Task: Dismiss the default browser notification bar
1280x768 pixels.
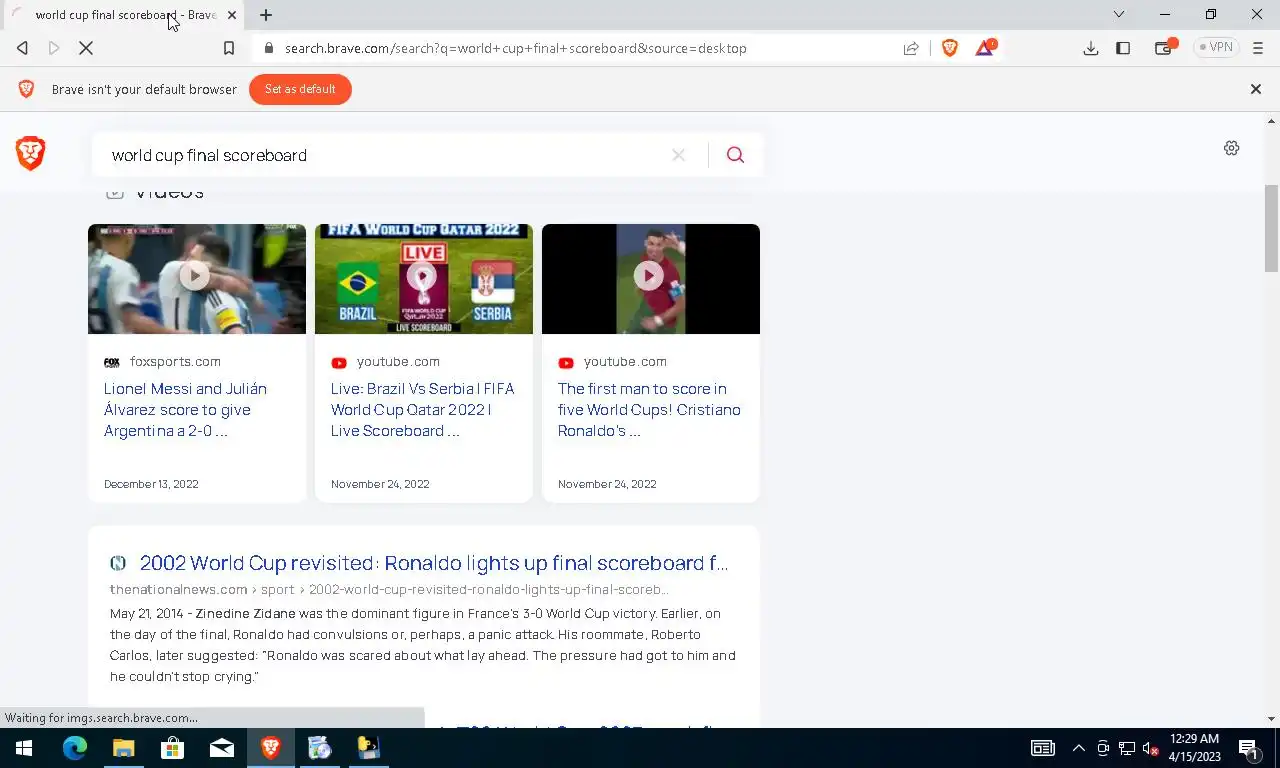Action: pos(1256,89)
